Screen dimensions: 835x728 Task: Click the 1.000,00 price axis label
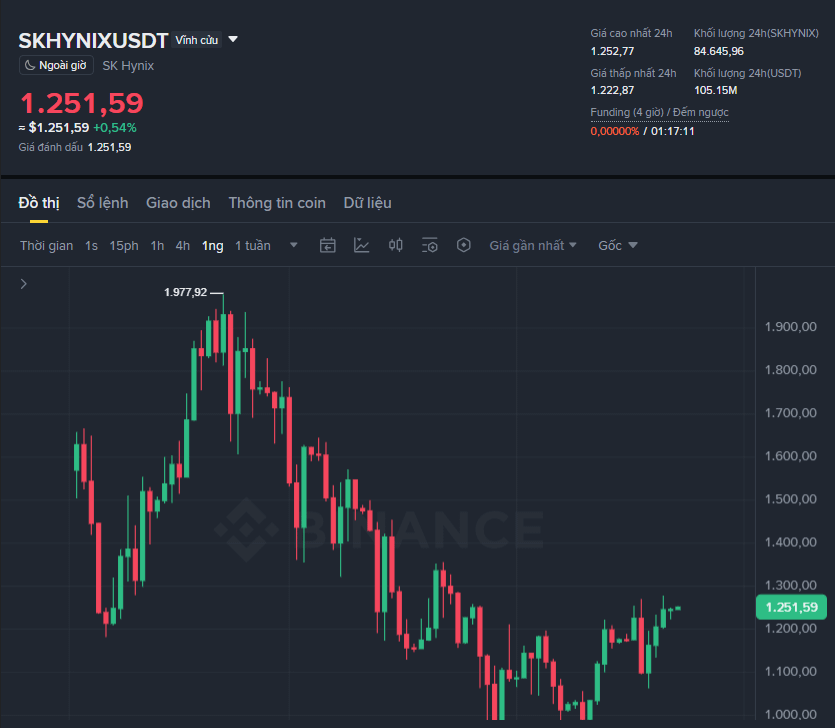(x=790, y=714)
